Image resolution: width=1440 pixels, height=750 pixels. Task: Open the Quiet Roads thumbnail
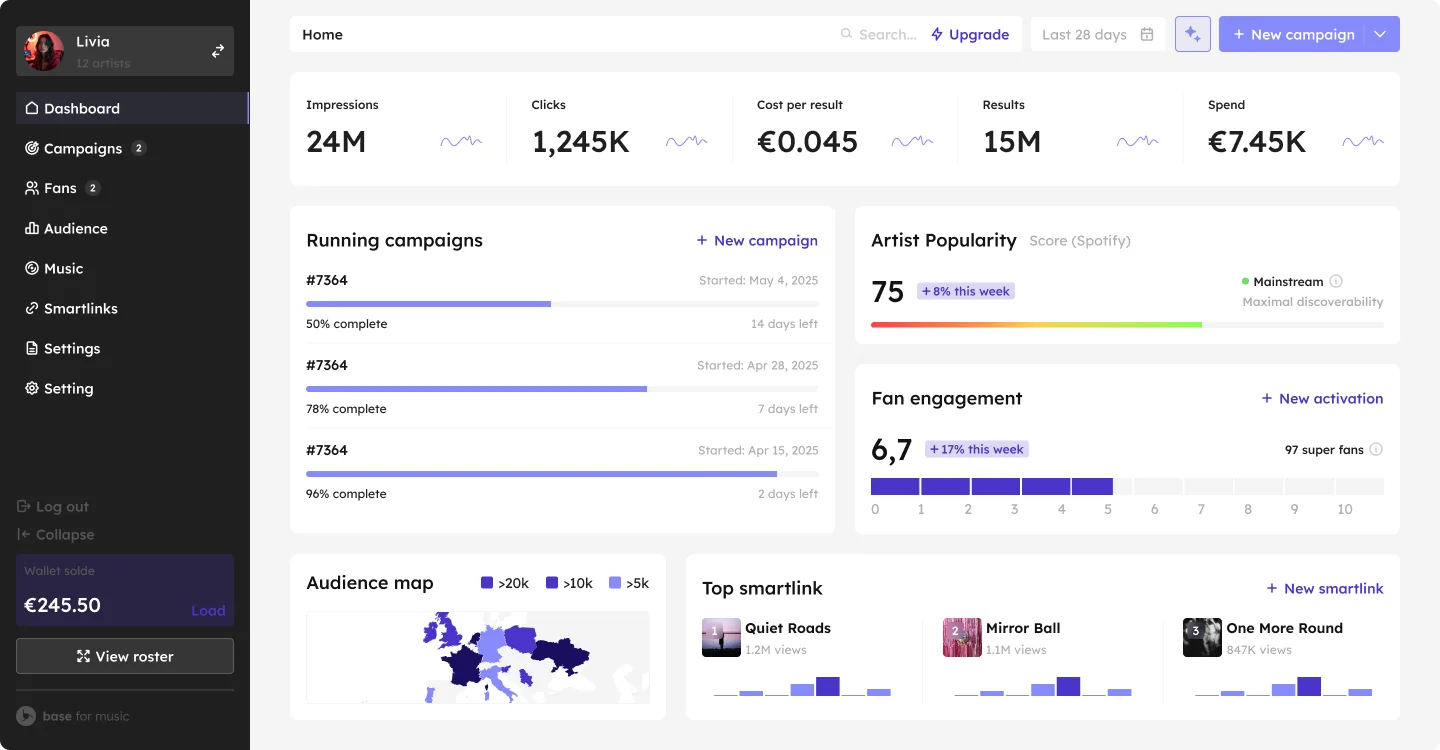point(721,637)
